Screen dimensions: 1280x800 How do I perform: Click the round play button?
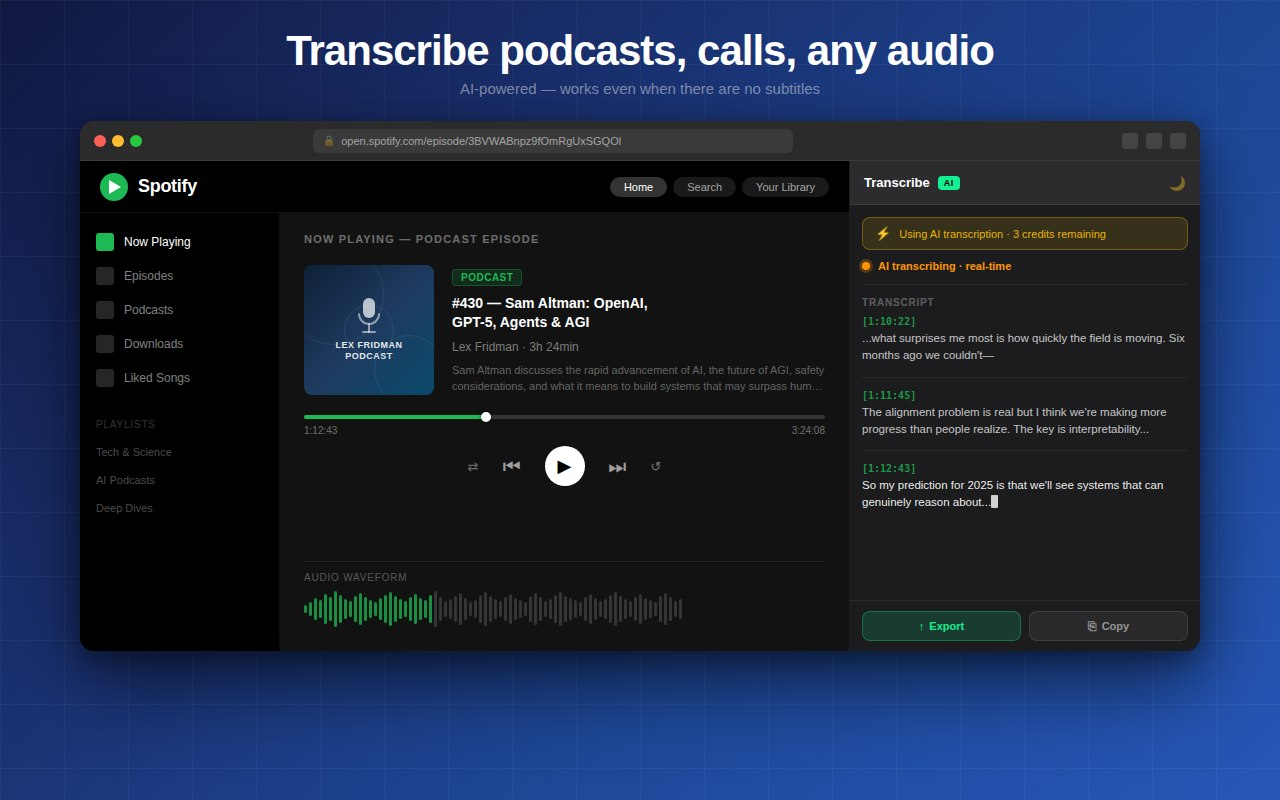pyautogui.click(x=565, y=466)
